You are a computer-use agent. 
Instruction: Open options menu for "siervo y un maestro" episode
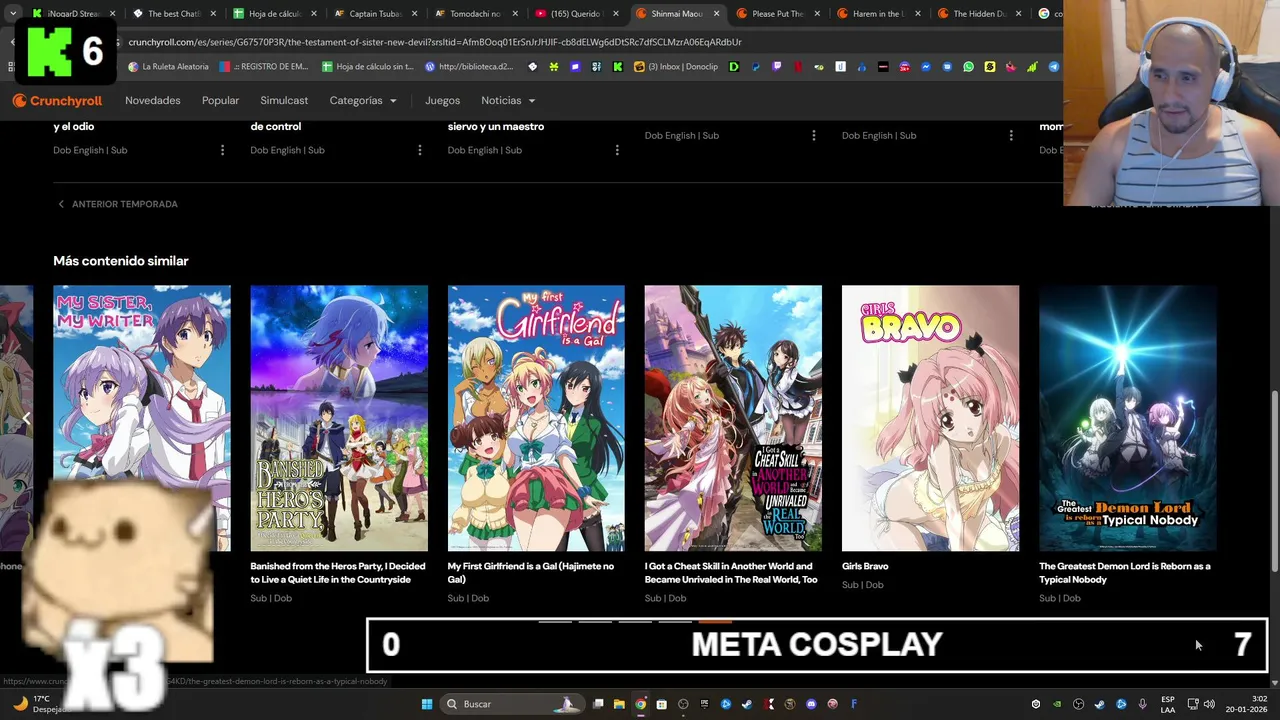(x=616, y=150)
